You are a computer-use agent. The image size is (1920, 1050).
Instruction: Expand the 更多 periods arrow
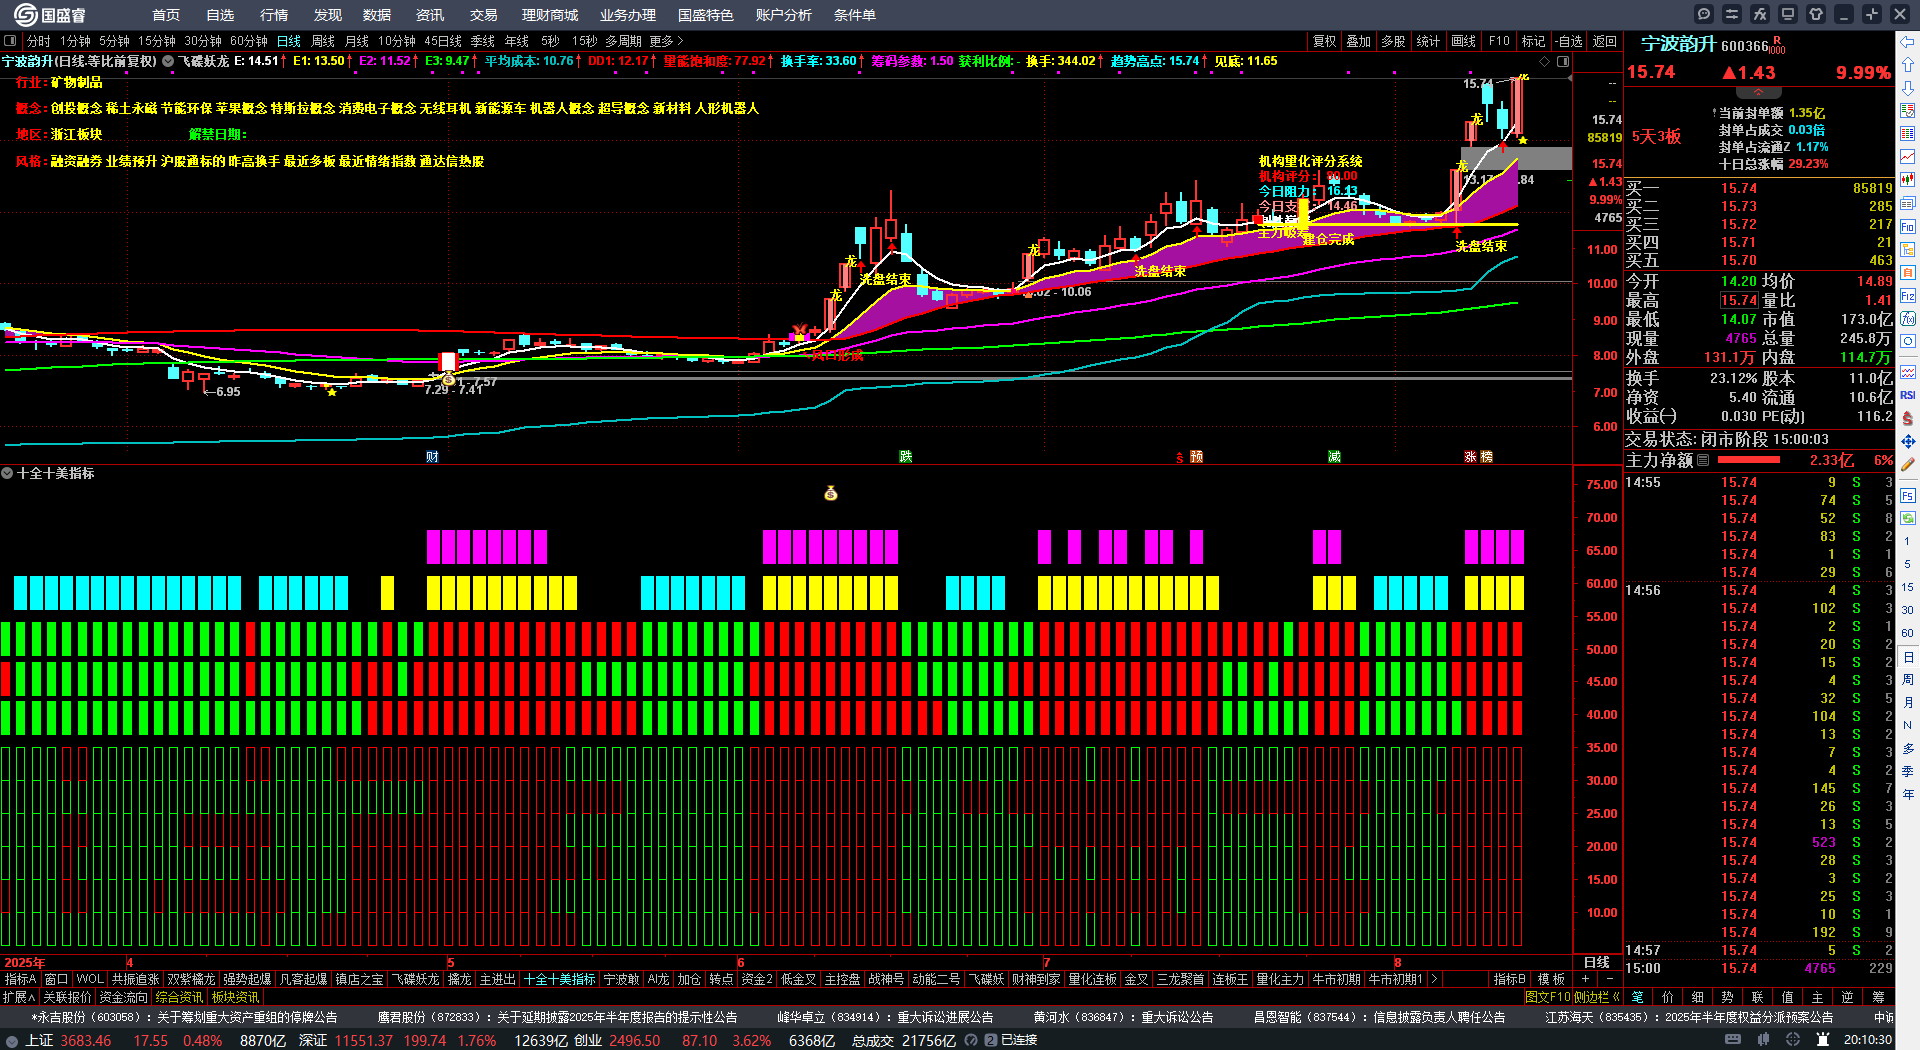click(x=667, y=41)
